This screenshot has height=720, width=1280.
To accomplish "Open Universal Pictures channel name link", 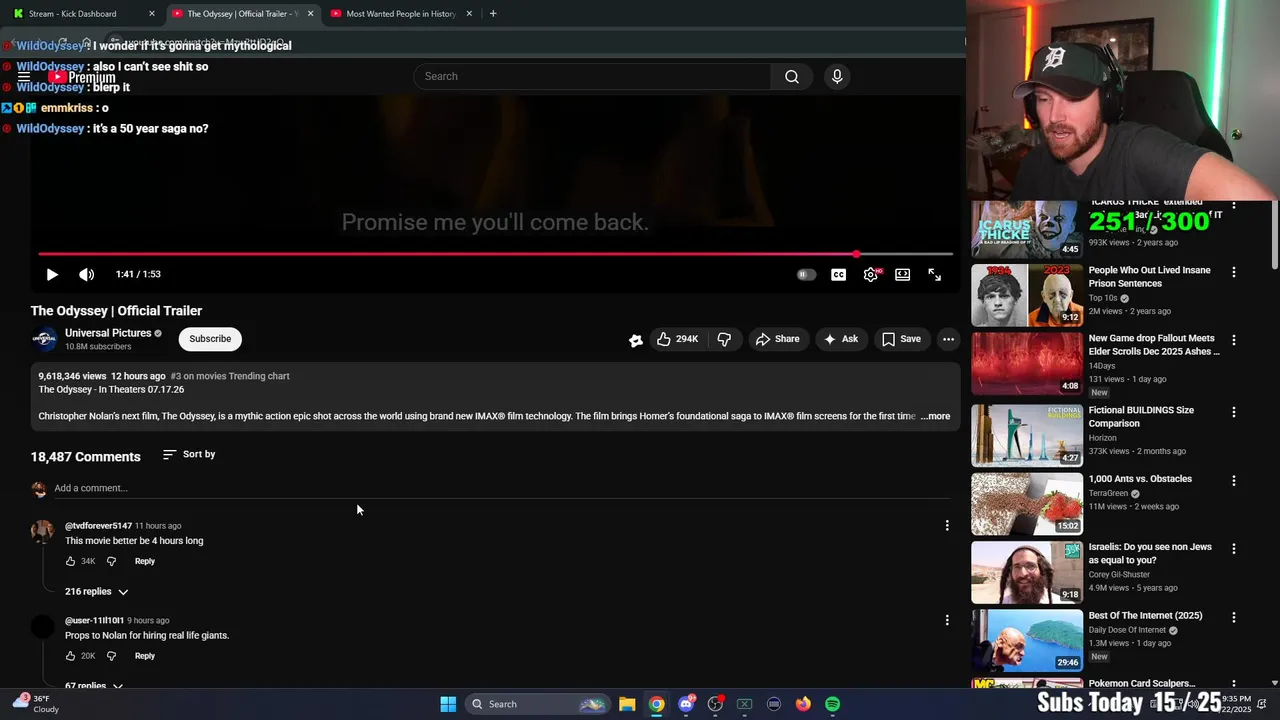I will point(108,333).
